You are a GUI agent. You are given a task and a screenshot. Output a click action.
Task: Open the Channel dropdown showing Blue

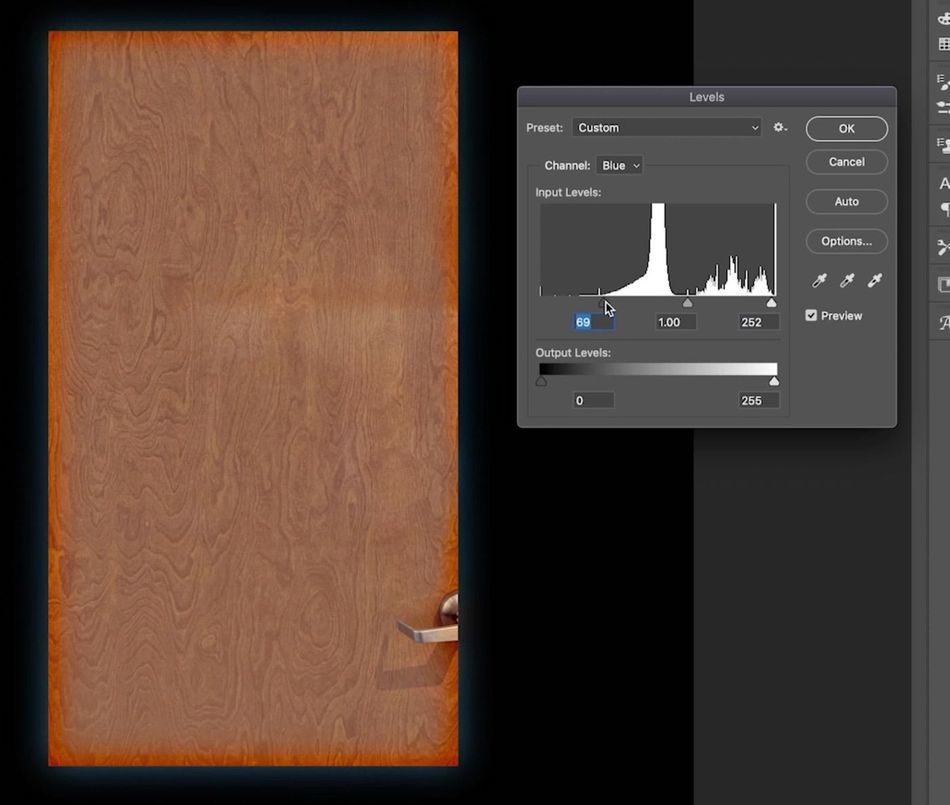[618, 165]
